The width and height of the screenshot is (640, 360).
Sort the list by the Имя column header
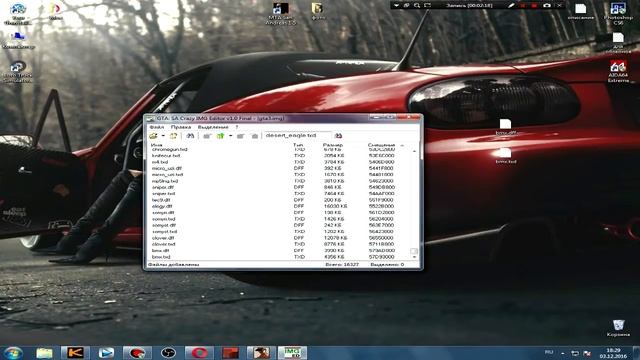point(156,145)
